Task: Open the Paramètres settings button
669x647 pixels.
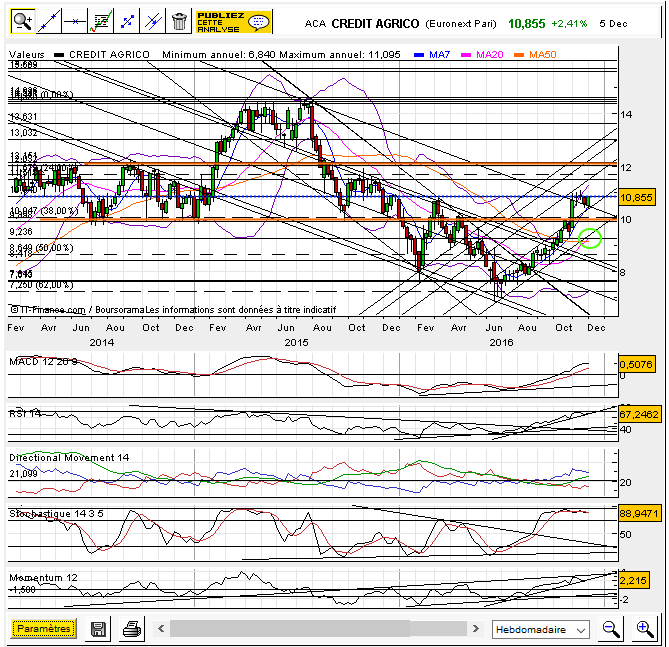Action: (44, 629)
